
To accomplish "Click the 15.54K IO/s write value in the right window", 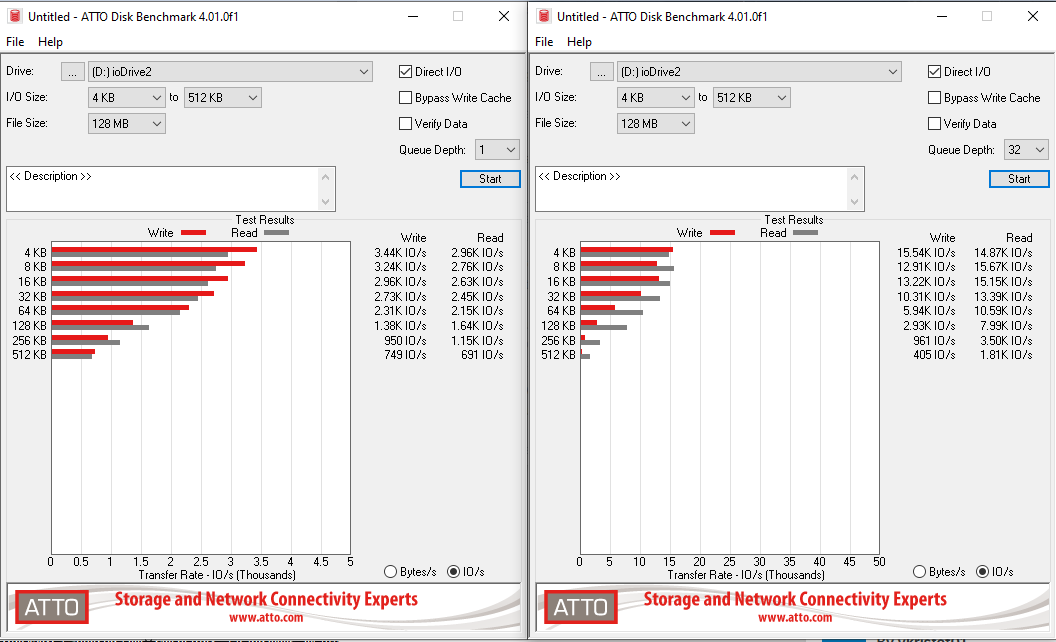I will point(926,253).
